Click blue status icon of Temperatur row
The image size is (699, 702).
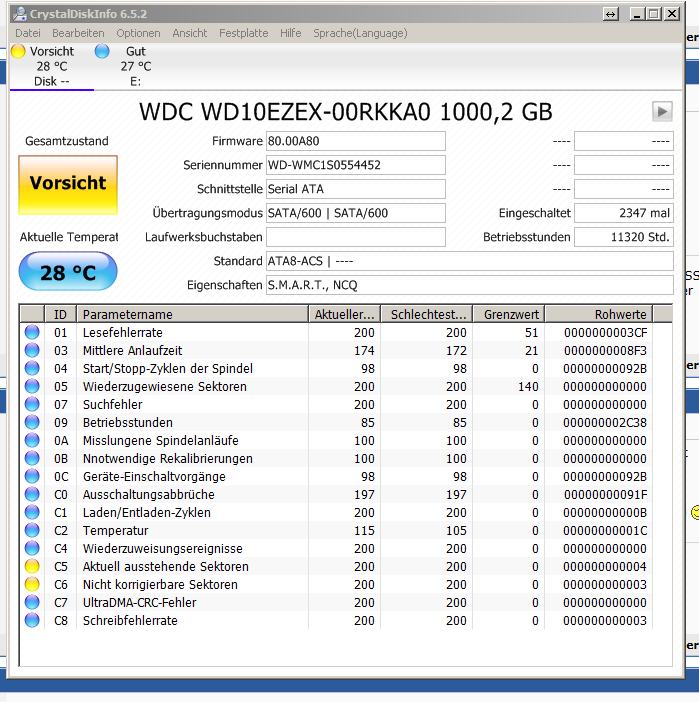pyautogui.click(x=32, y=531)
